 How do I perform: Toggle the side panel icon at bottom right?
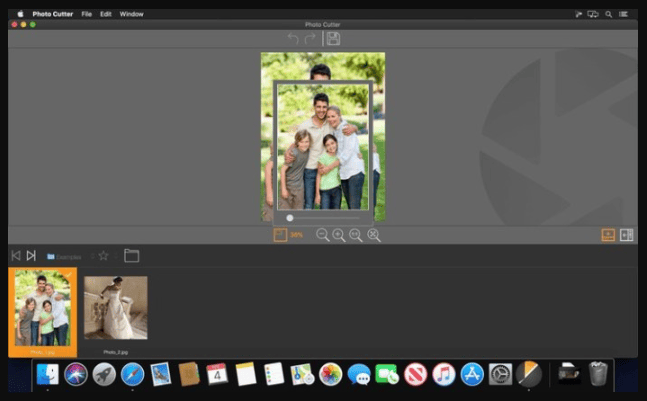pos(626,235)
